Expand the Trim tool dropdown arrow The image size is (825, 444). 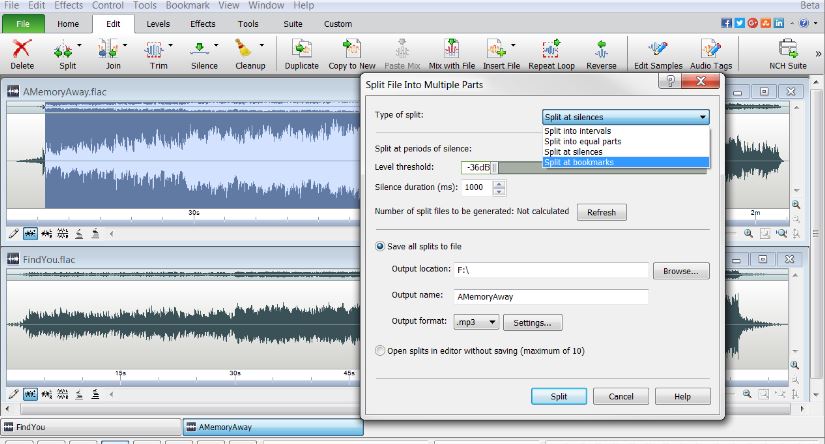[170, 46]
